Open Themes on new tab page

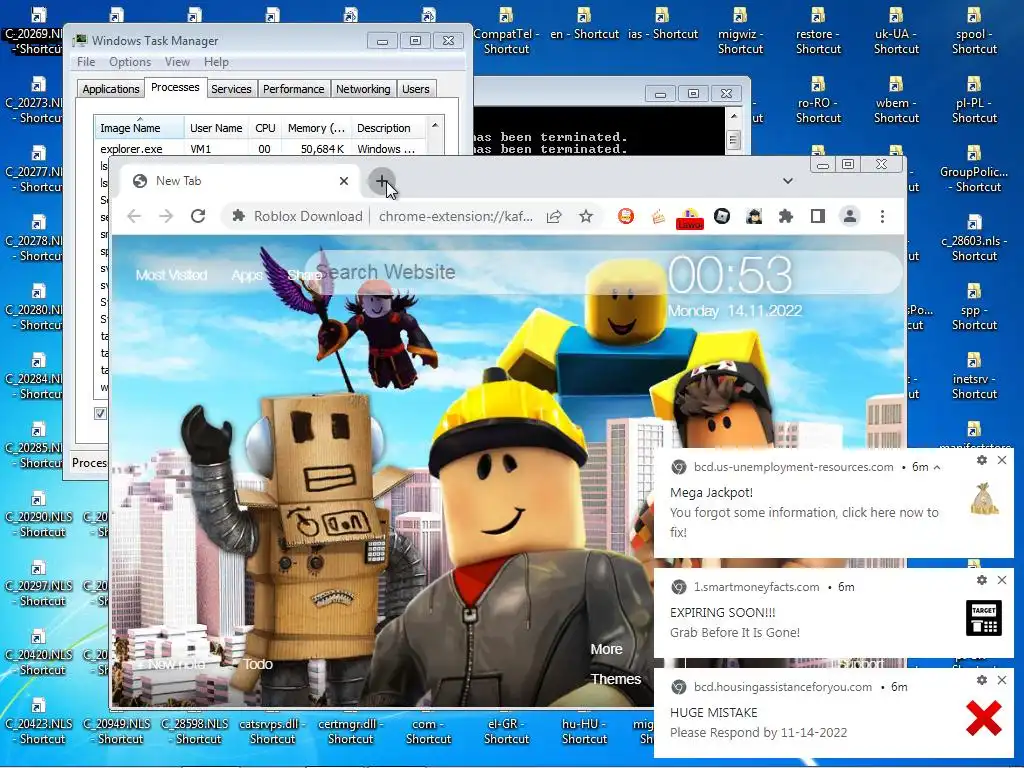click(615, 679)
